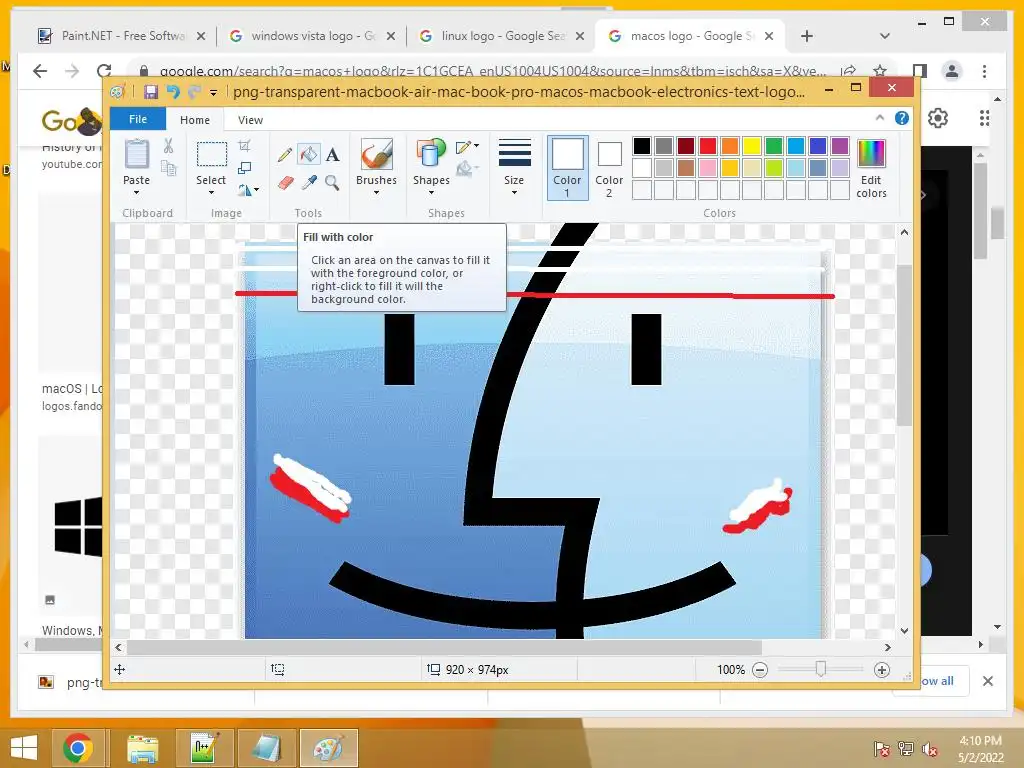Screen dimensions: 1024x768
Task: Pick the black color swatch
Action: click(x=641, y=146)
